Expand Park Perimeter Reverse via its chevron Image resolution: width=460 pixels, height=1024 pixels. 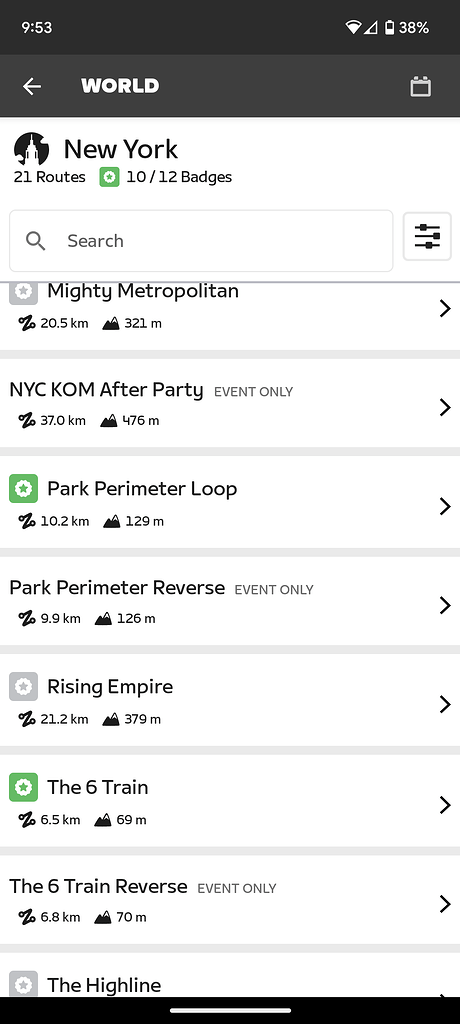tap(445, 605)
